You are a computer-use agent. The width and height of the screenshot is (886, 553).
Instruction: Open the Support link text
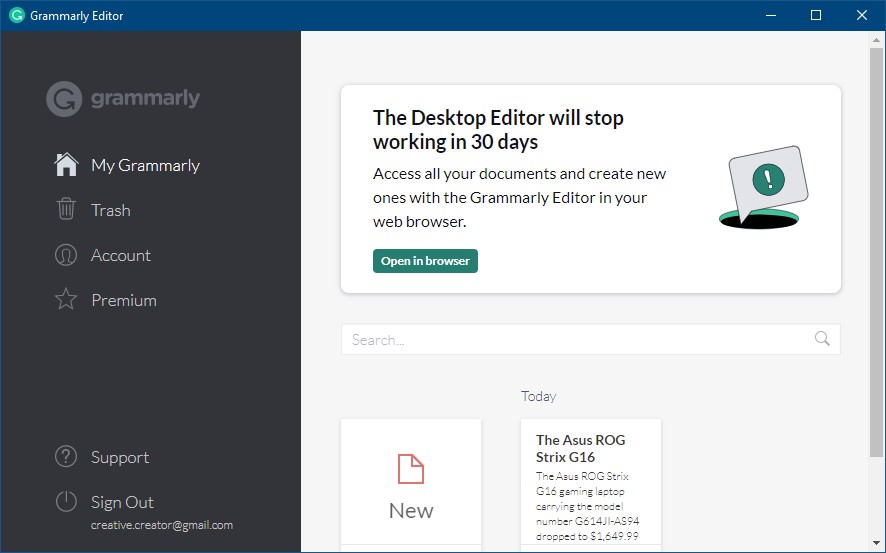pos(120,457)
